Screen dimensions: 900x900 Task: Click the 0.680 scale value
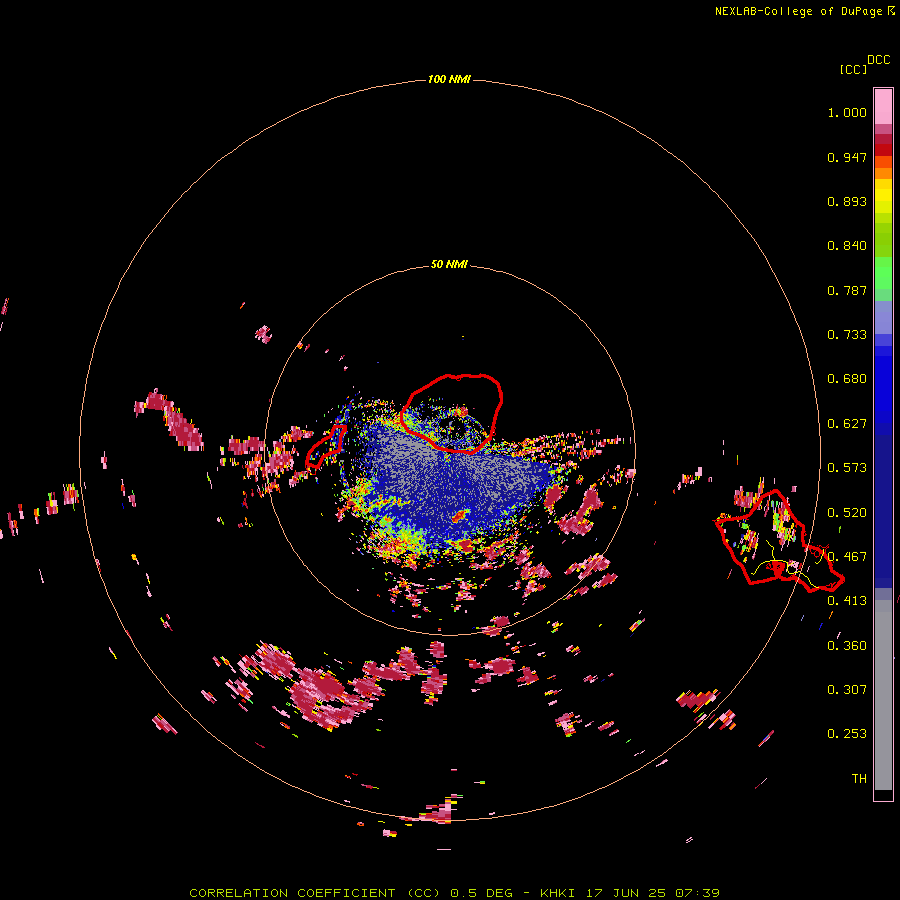(x=847, y=379)
